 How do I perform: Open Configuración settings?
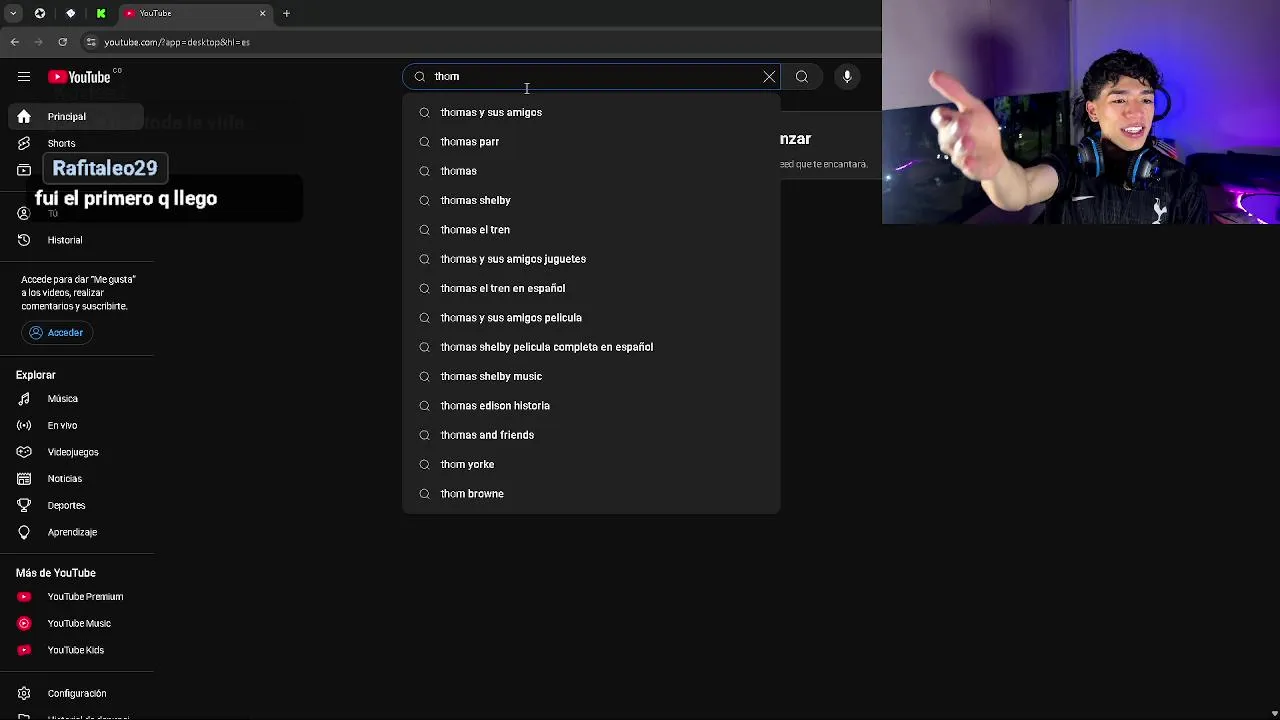click(76, 694)
